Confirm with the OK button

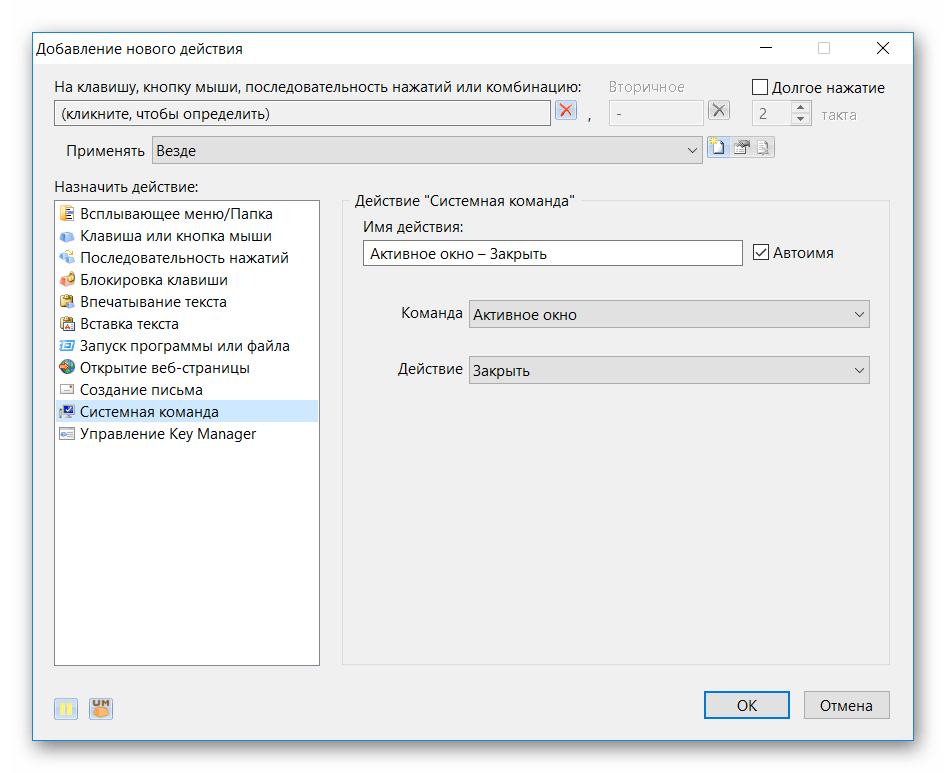click(x=747, y=705)
